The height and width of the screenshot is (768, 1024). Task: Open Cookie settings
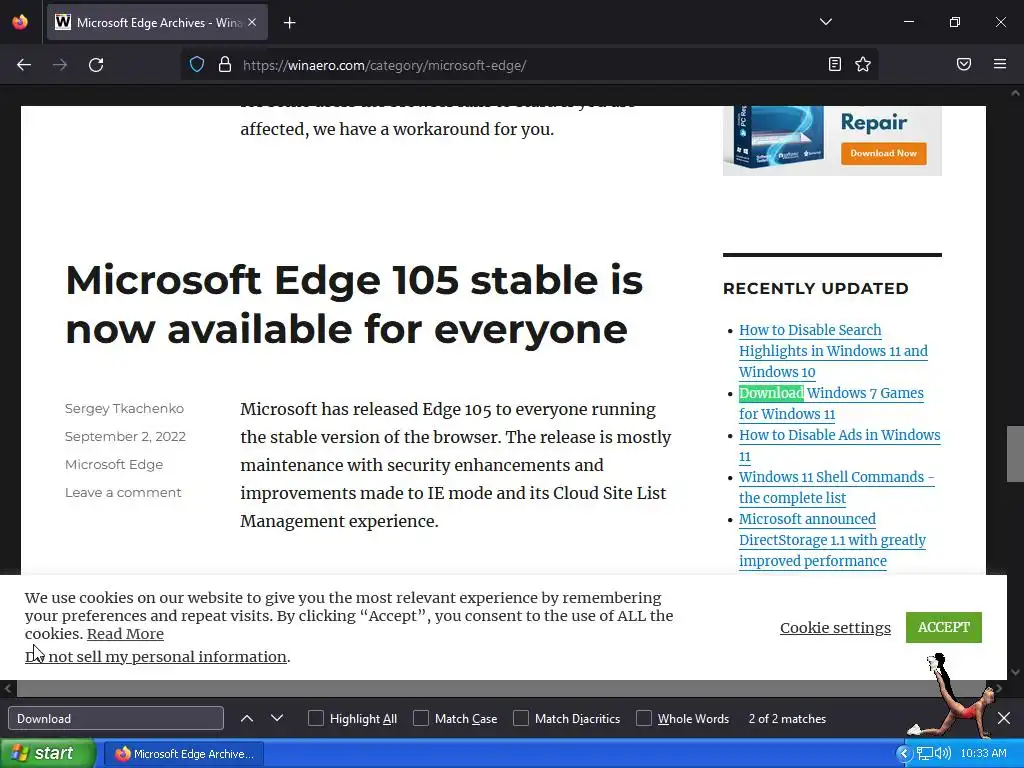(x=835, y=628)
